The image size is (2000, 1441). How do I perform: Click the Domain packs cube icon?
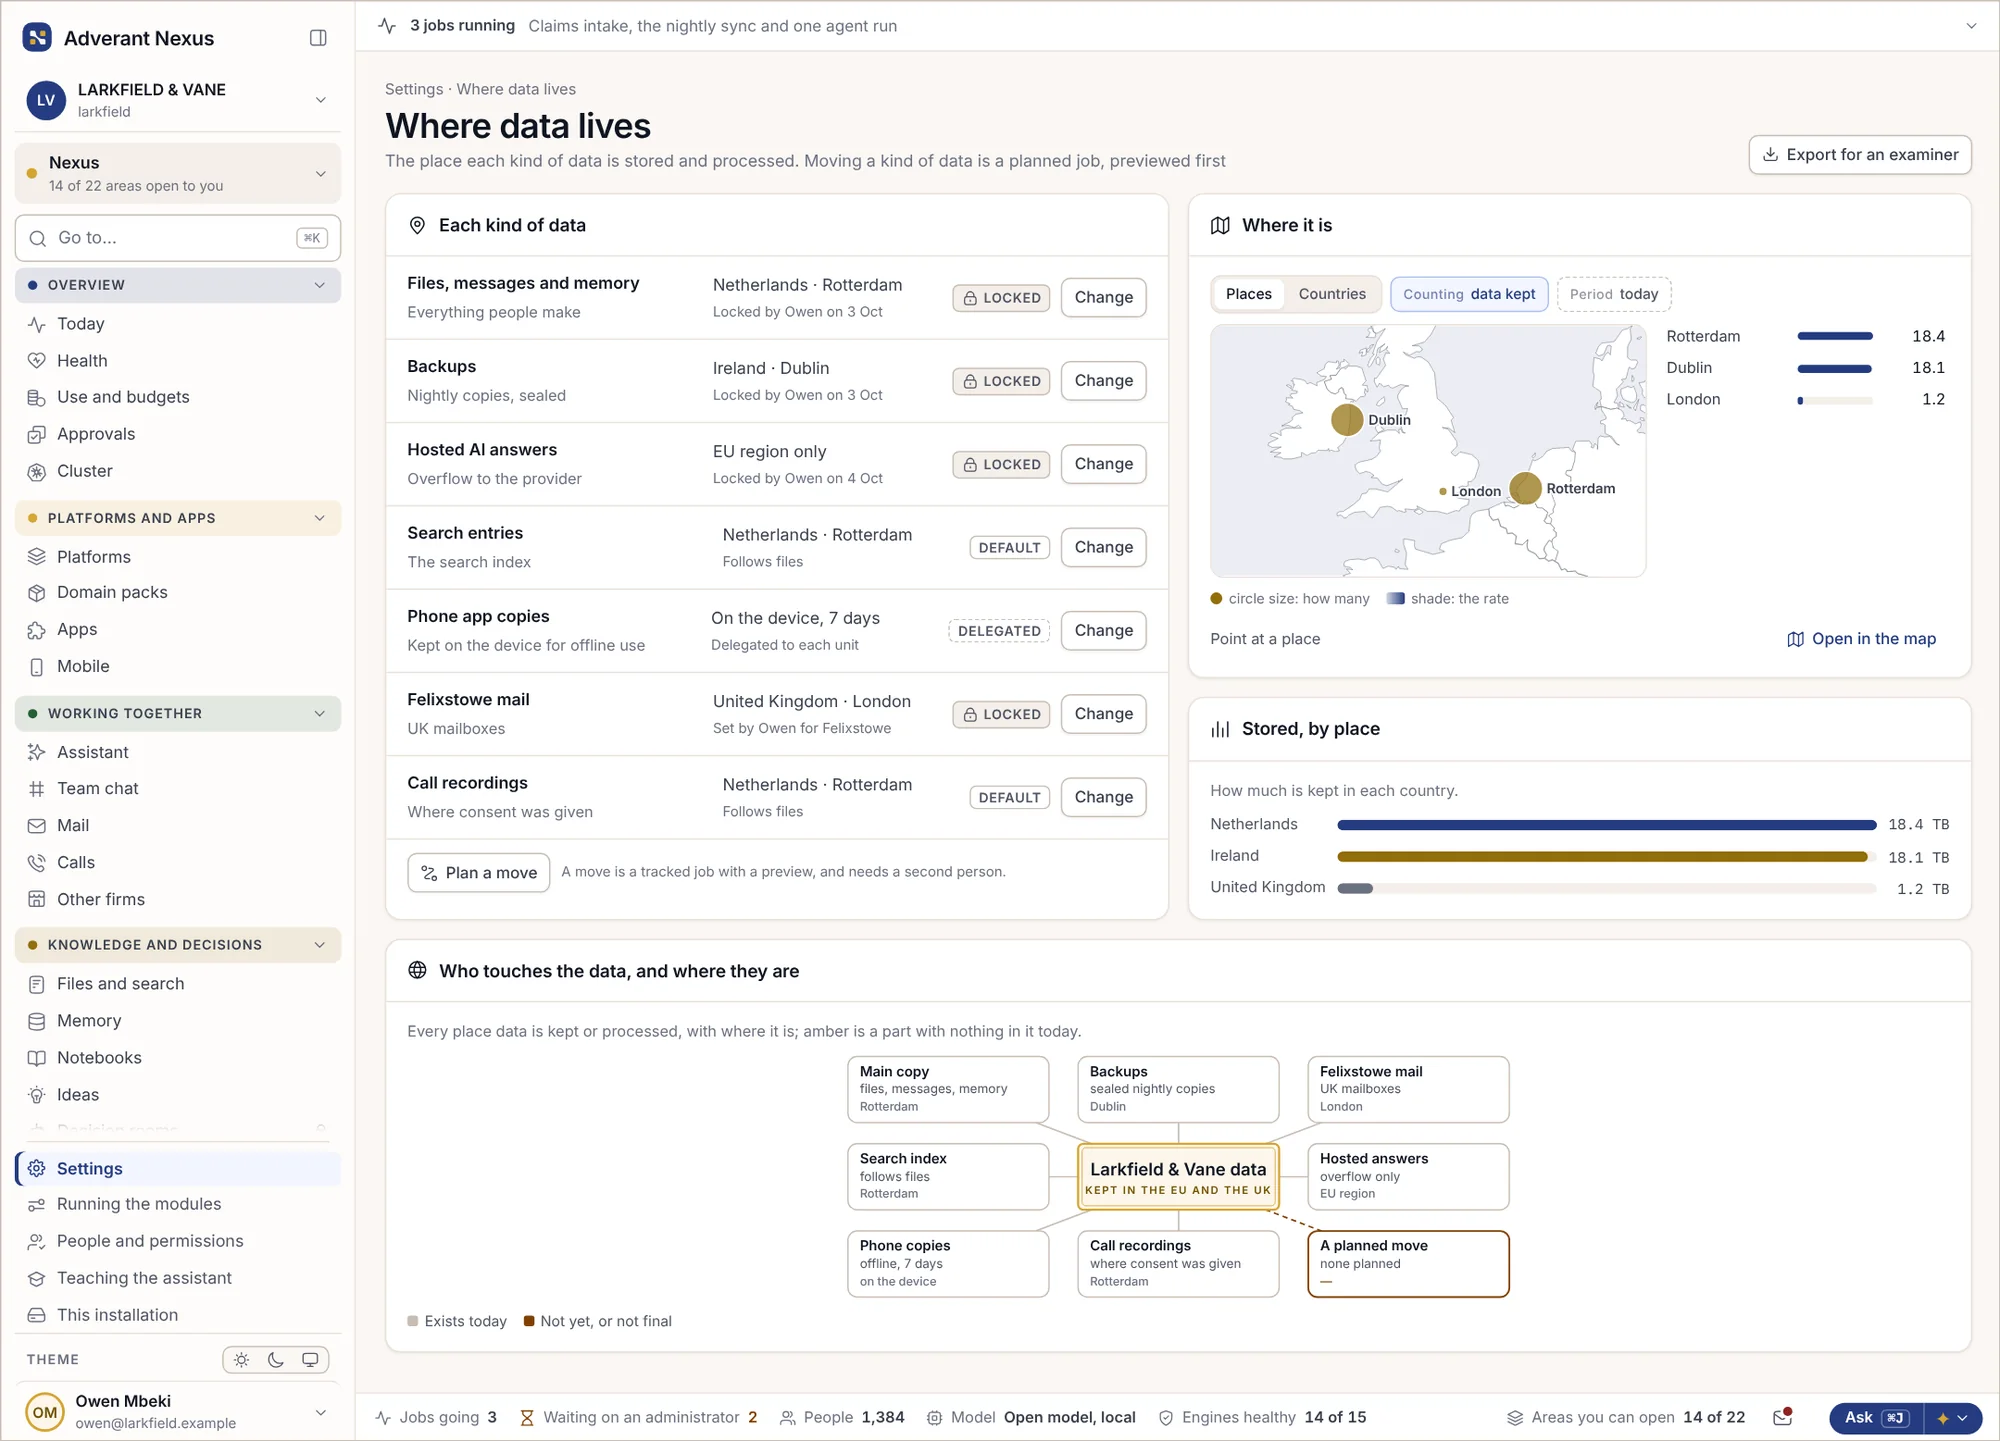point(37,593)
